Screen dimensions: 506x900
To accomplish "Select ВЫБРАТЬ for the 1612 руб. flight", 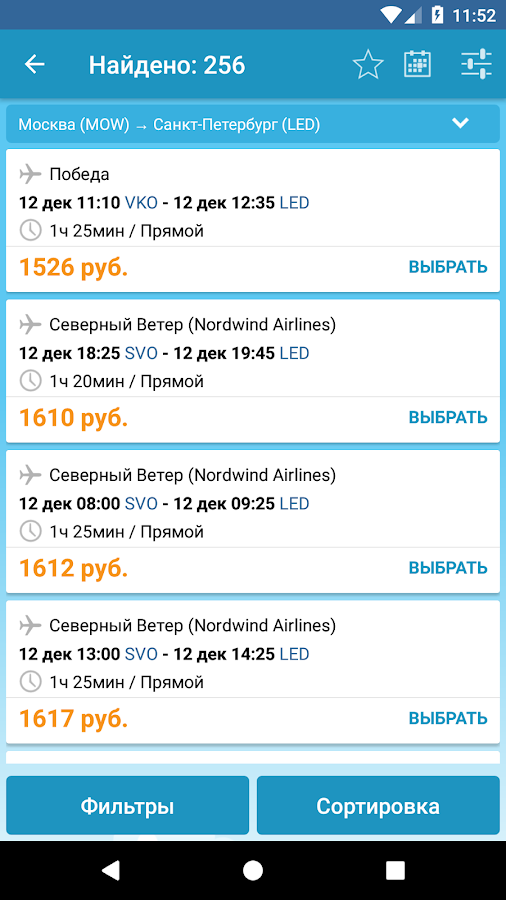I will (448, 568).
